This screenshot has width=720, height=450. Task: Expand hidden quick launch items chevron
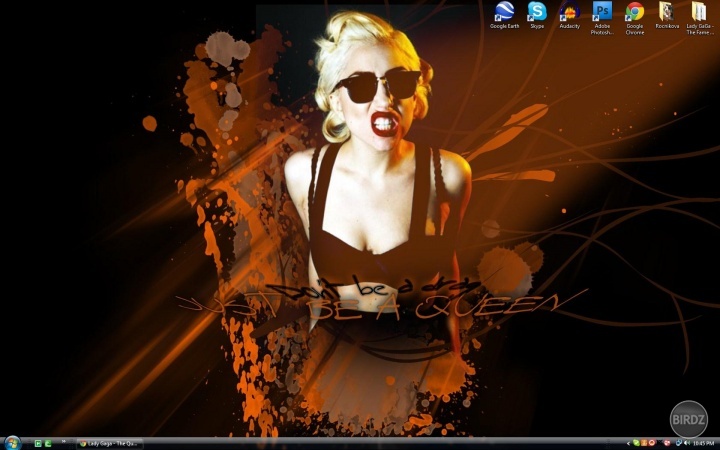64,442
